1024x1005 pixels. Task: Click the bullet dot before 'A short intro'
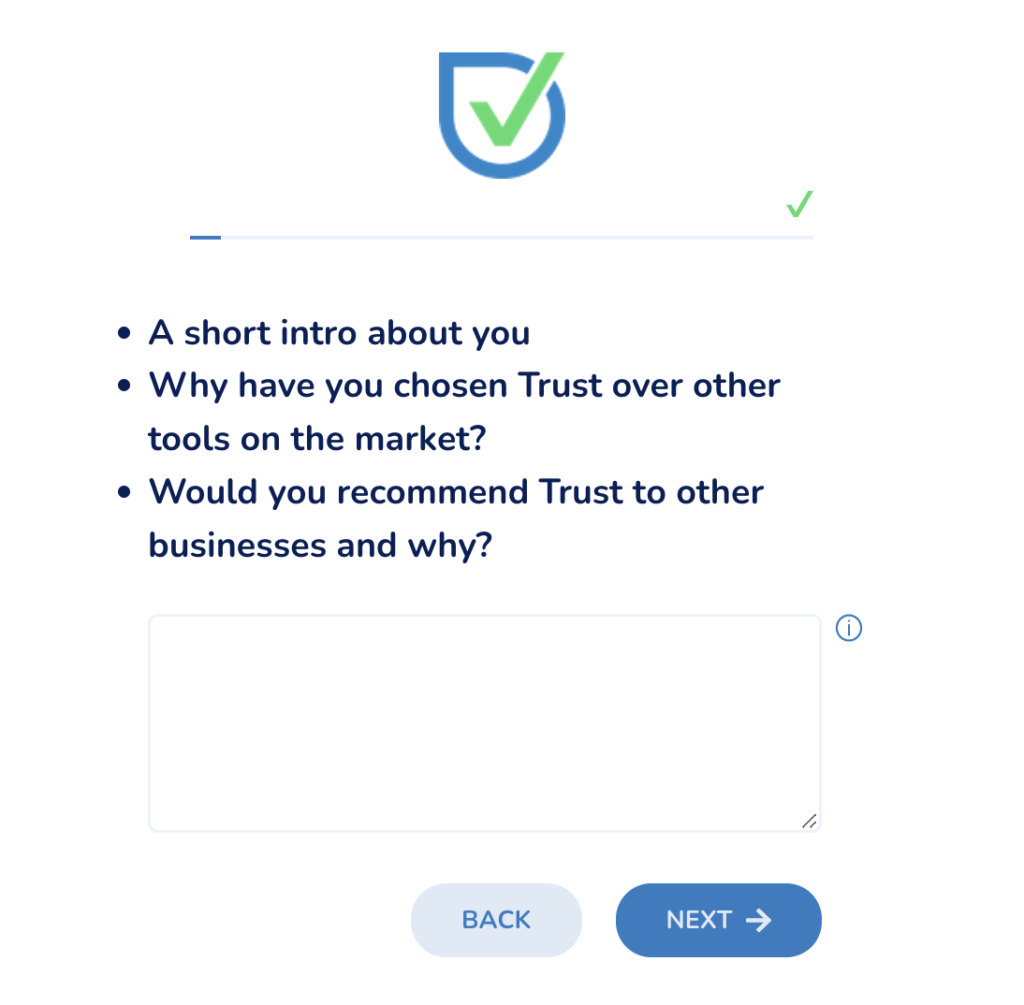click(124, 334)
